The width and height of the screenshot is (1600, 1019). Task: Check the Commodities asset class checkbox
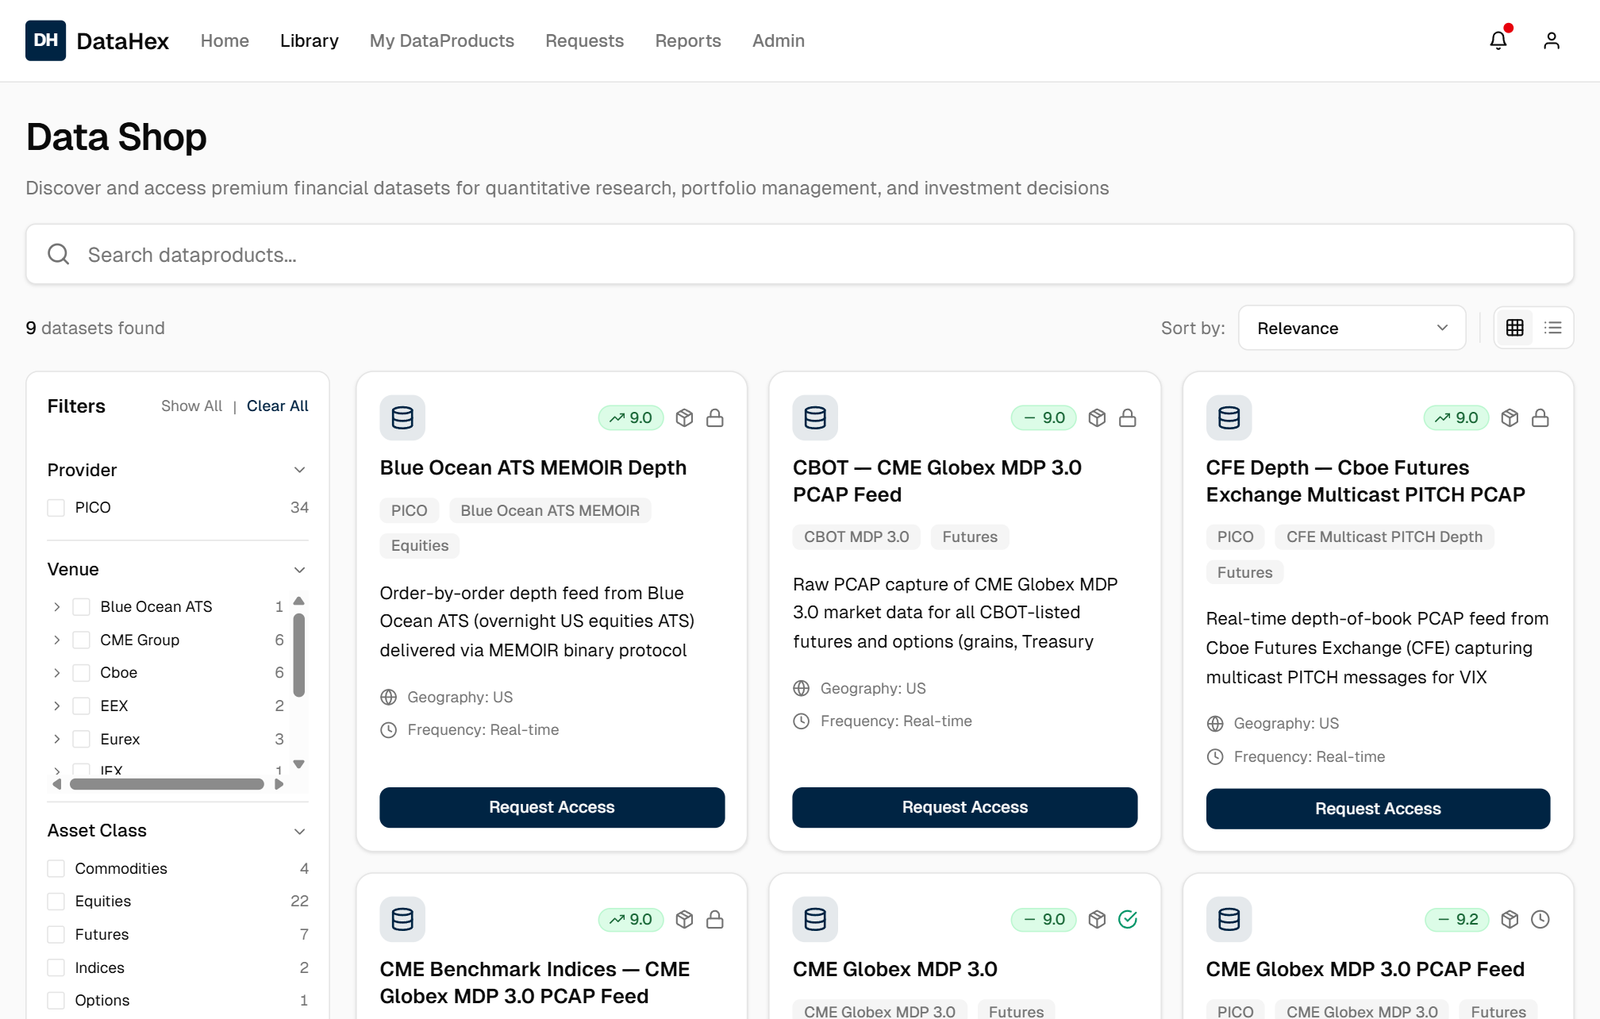point(56,868)
